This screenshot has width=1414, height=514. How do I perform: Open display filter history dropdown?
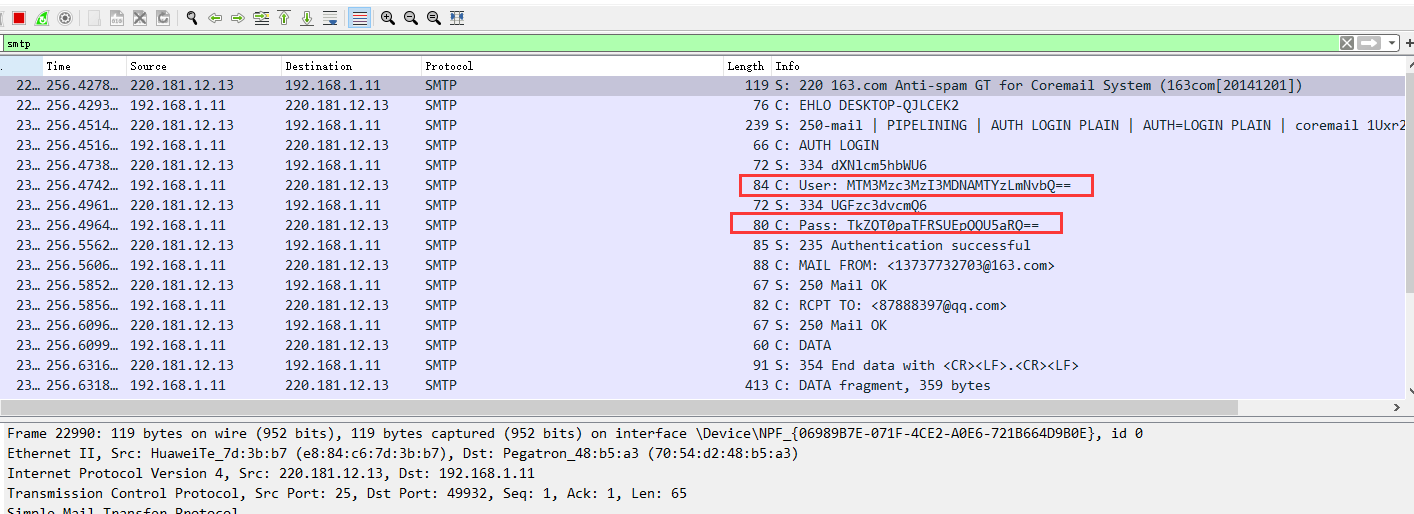pyautogui.click(x=1394, y=43)
